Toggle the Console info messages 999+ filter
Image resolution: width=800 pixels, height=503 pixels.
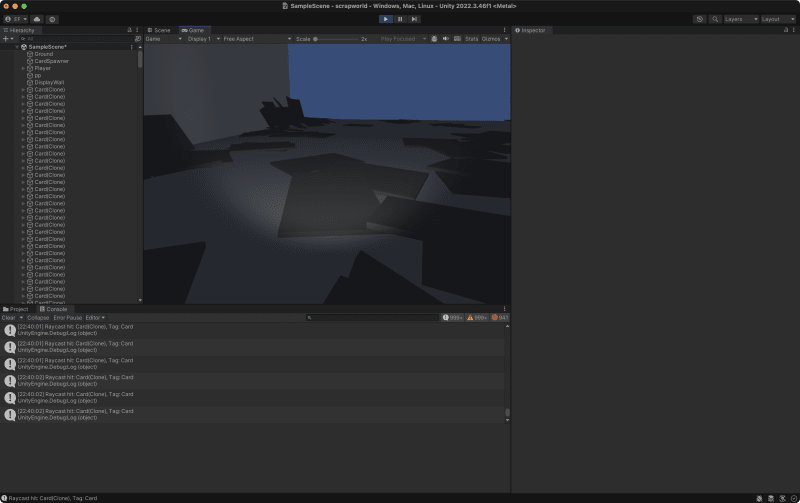452,318
